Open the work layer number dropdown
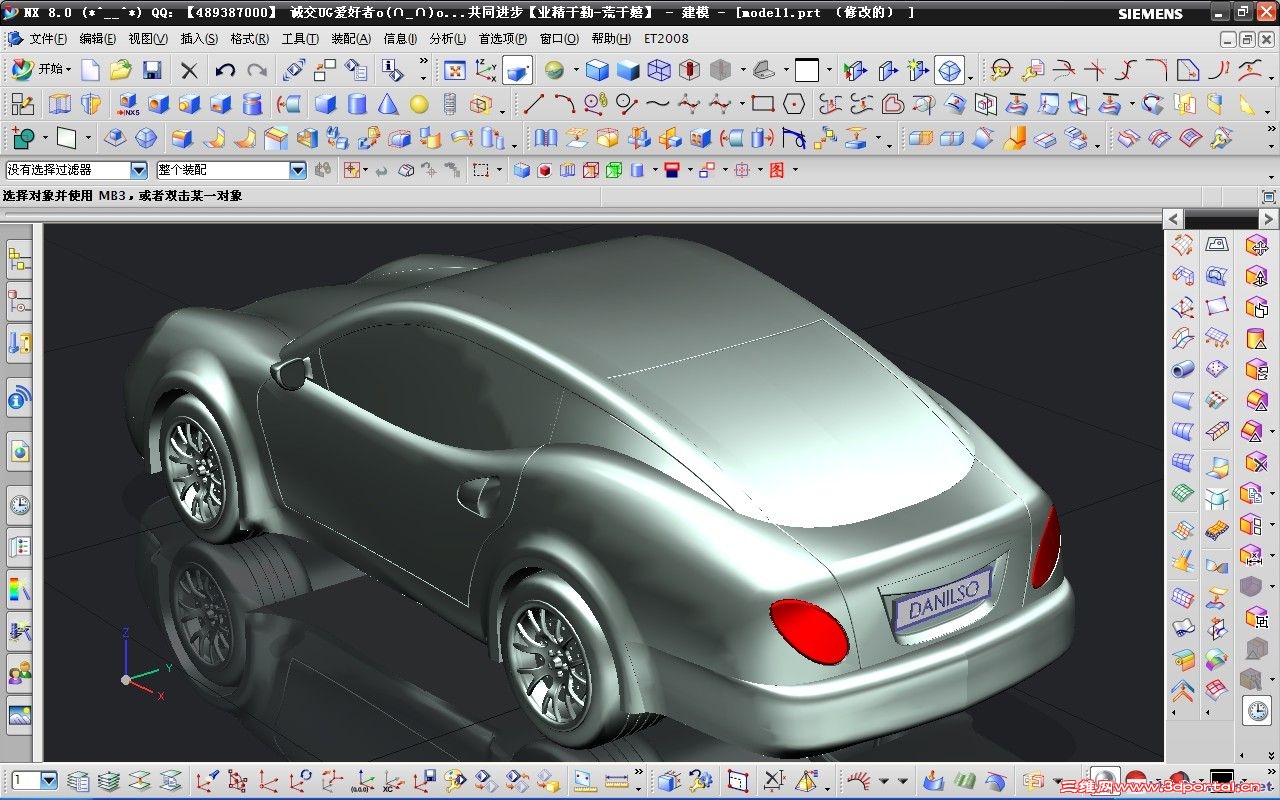1280x800 pixels. (x=48, y=780)
